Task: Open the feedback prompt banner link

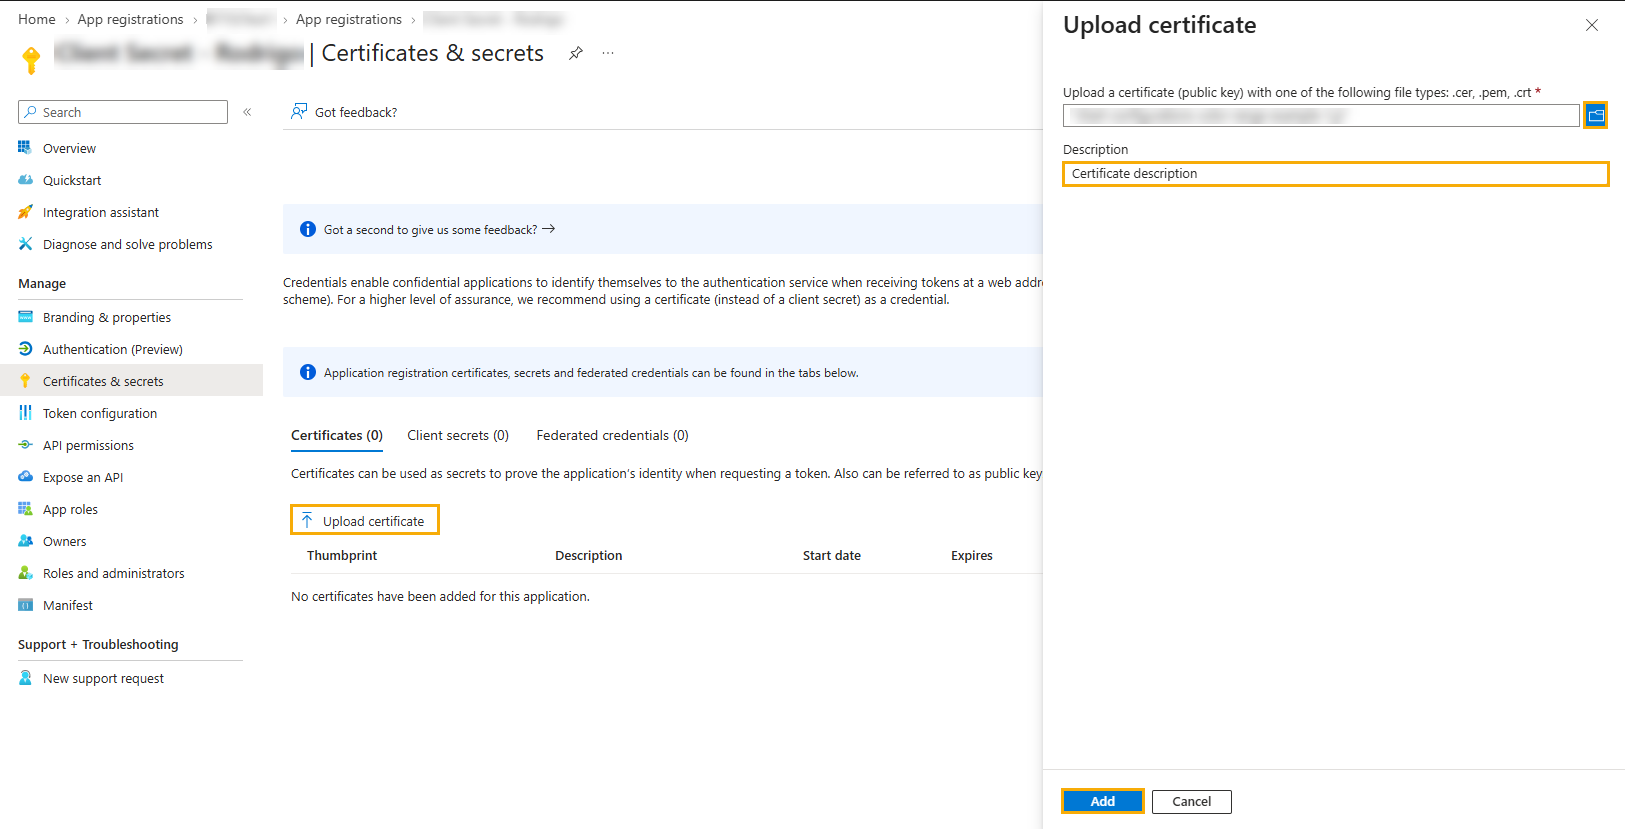Action: click(439, 230)
